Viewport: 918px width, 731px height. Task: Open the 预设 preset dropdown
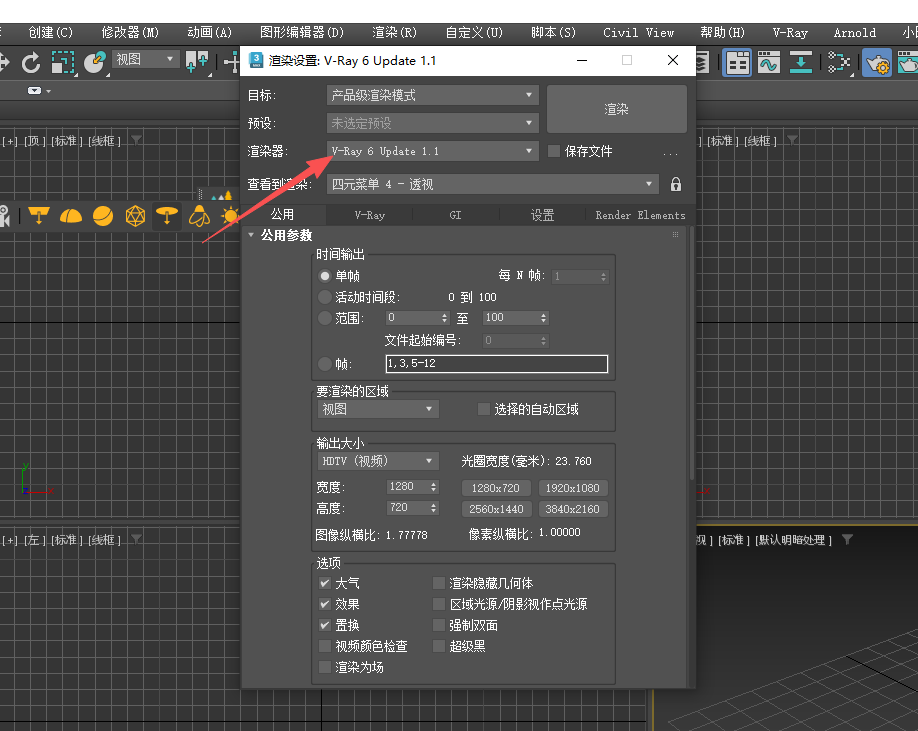coord(432,123)
